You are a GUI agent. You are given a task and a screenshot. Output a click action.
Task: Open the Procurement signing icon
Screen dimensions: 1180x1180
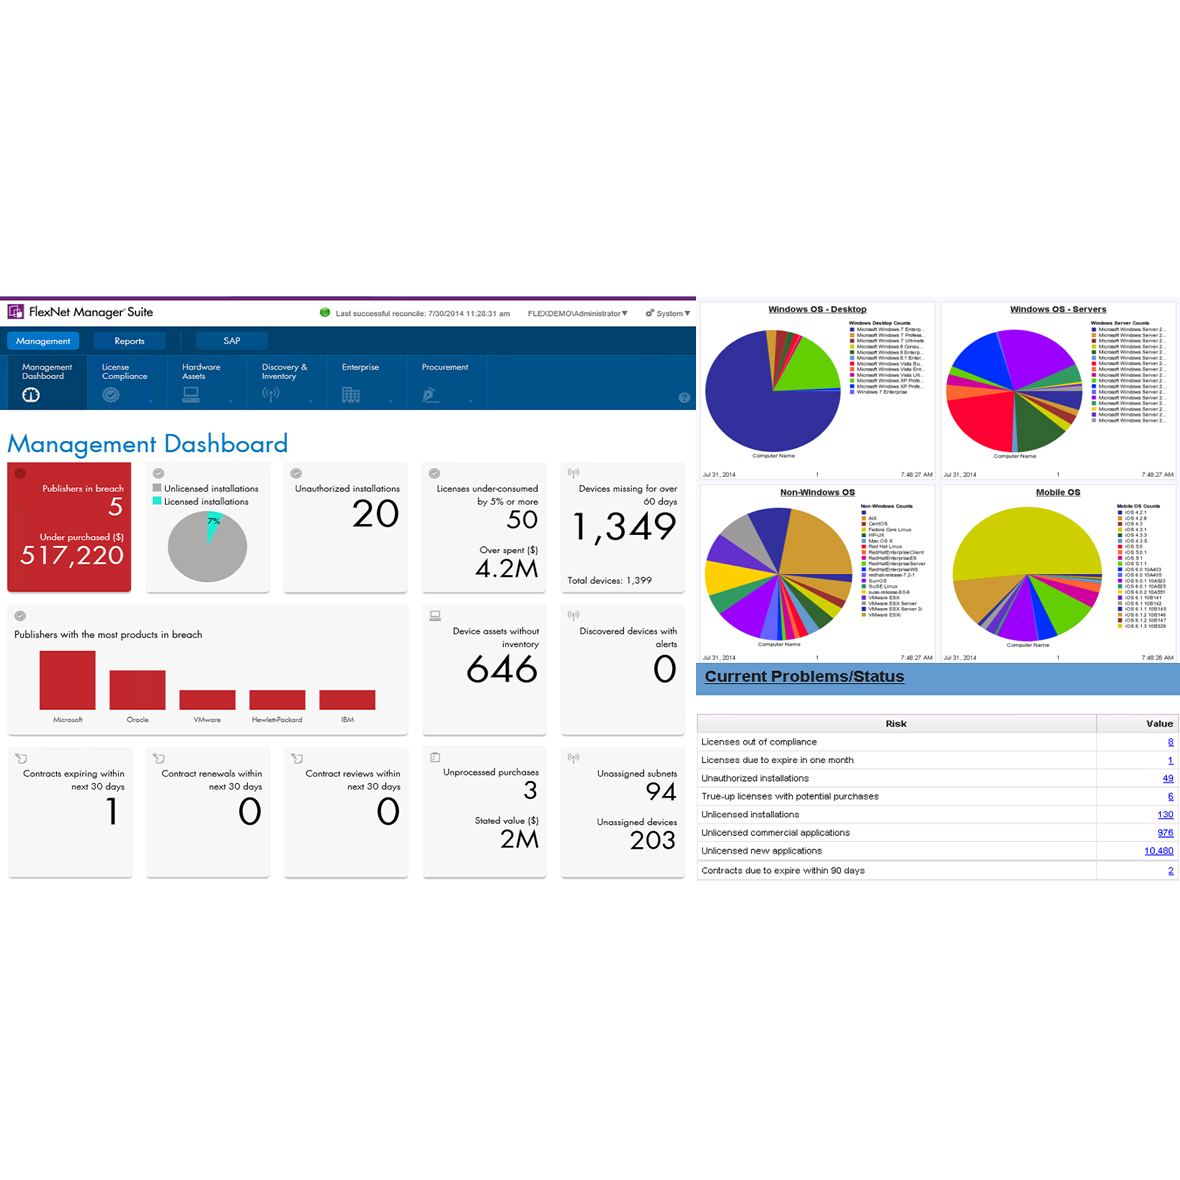(430, 394)
